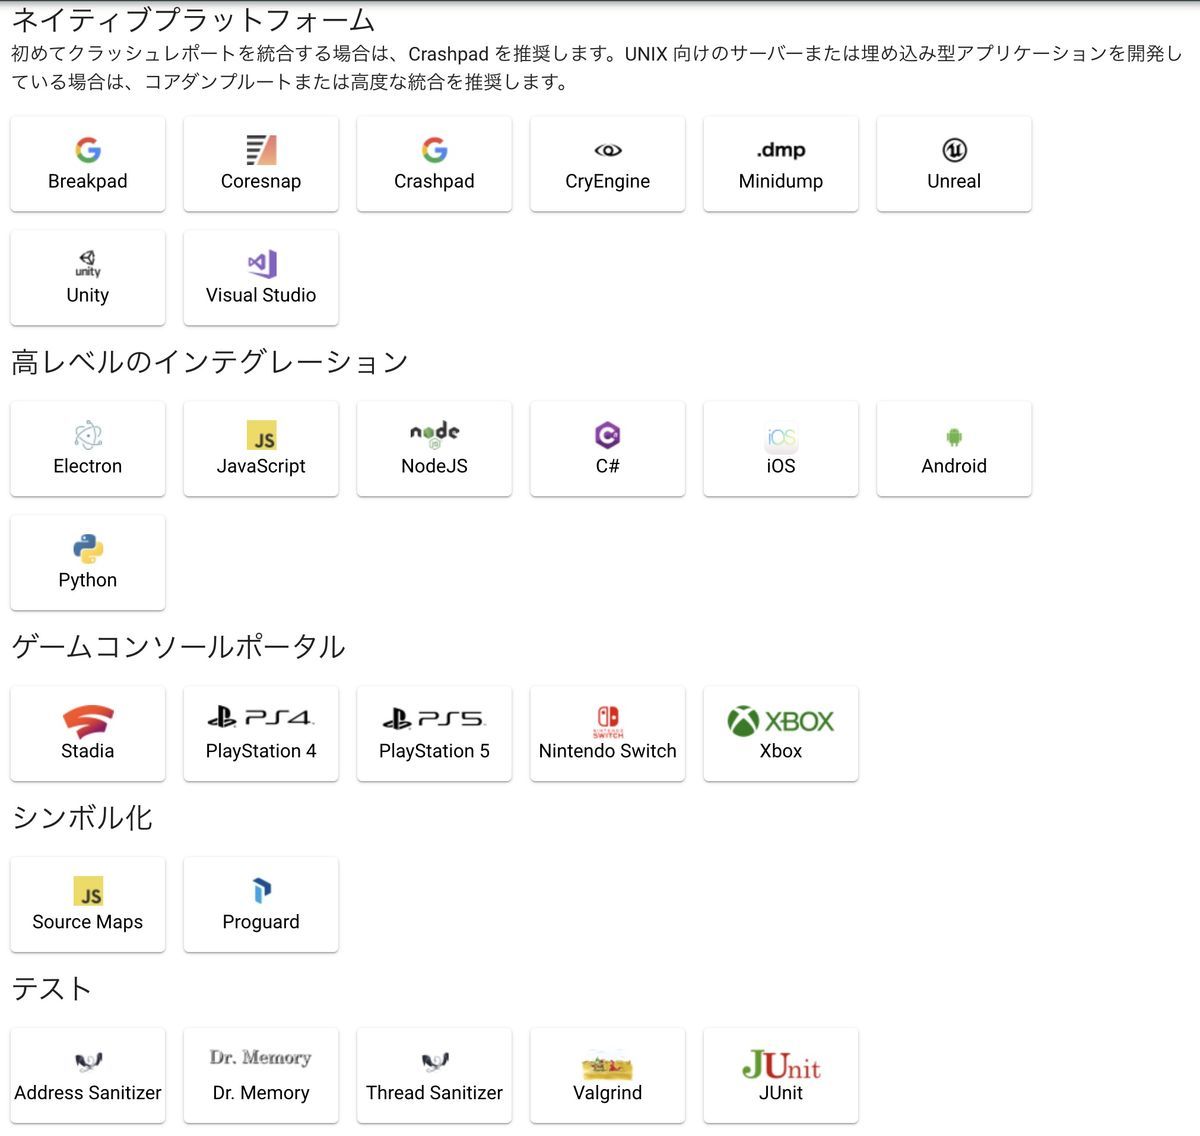Click the Minidump .dmp icon
The width and height of the screenshot is (1200, 1136).
point(780,163)
